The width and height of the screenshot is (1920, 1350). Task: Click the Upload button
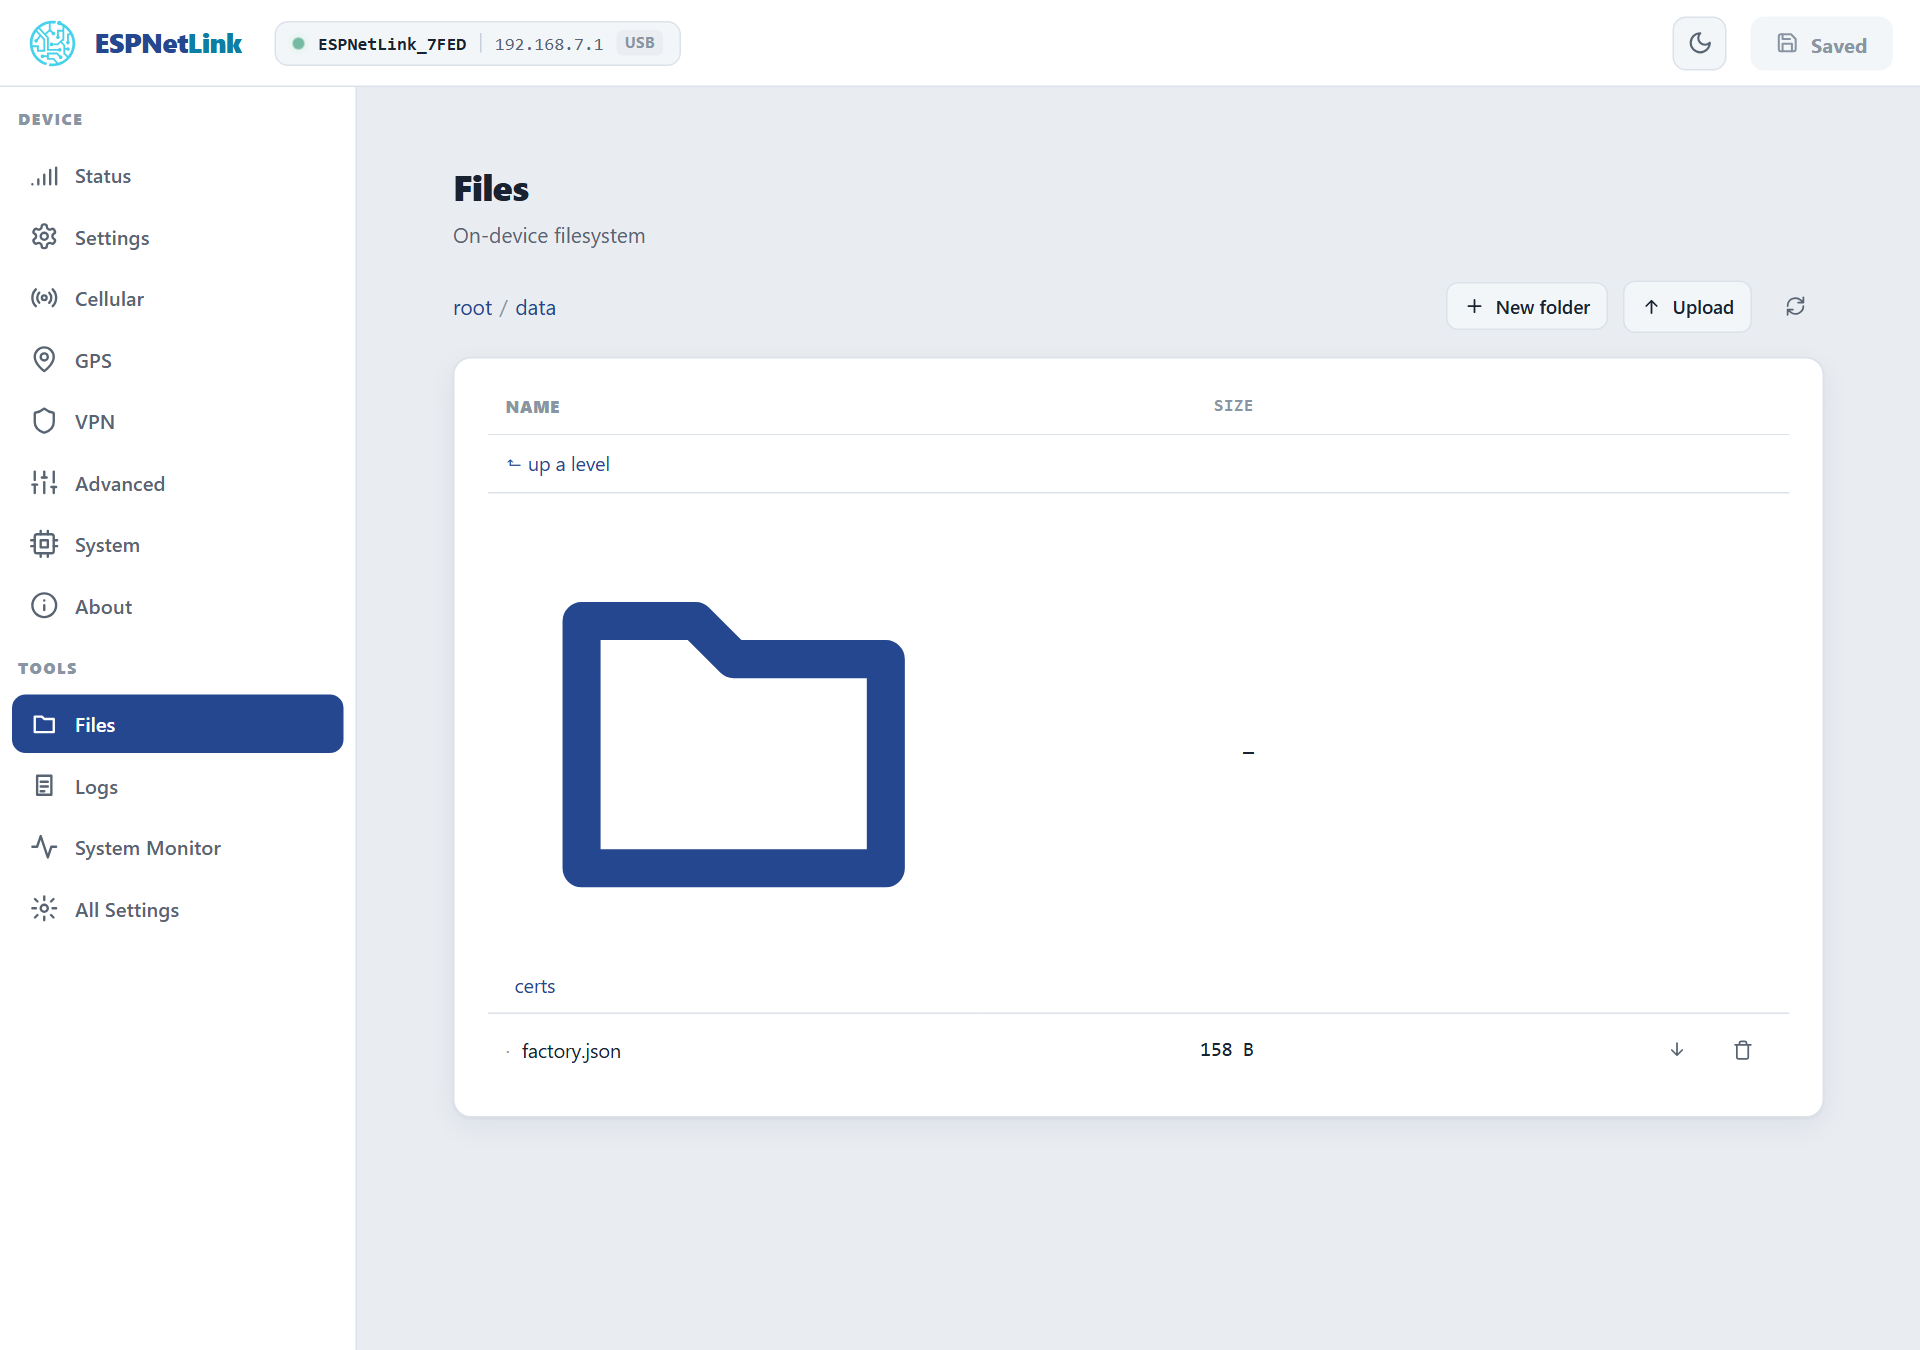point(1687,307)
